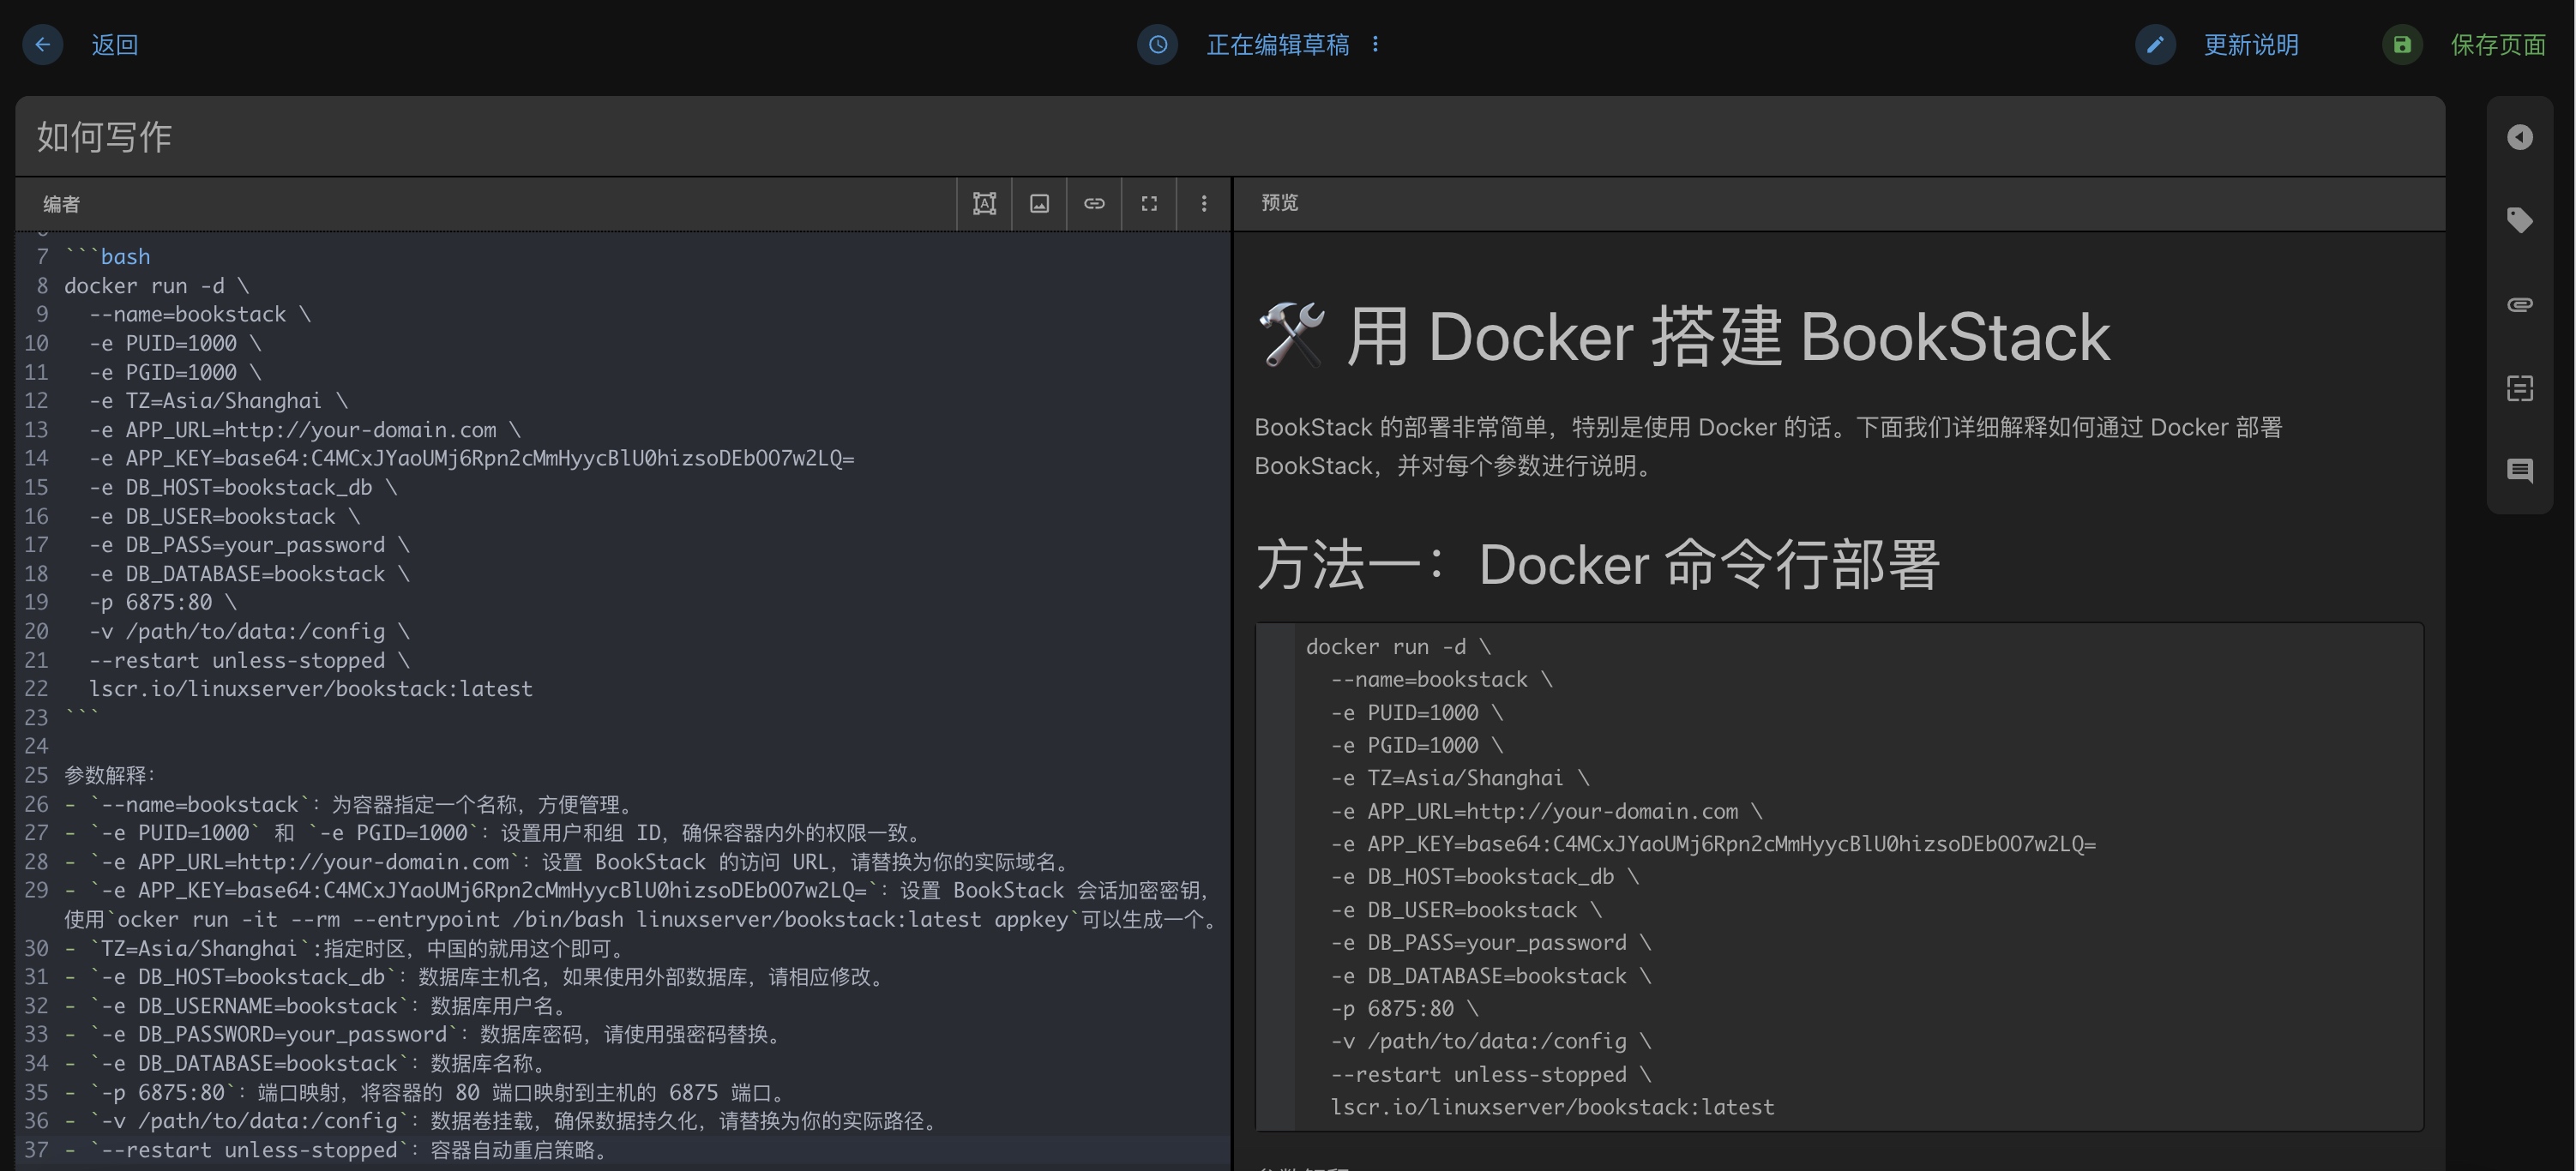Click the green save icon
This screenshot has width=2576, height=1171.
click(x=2402, y=45)
